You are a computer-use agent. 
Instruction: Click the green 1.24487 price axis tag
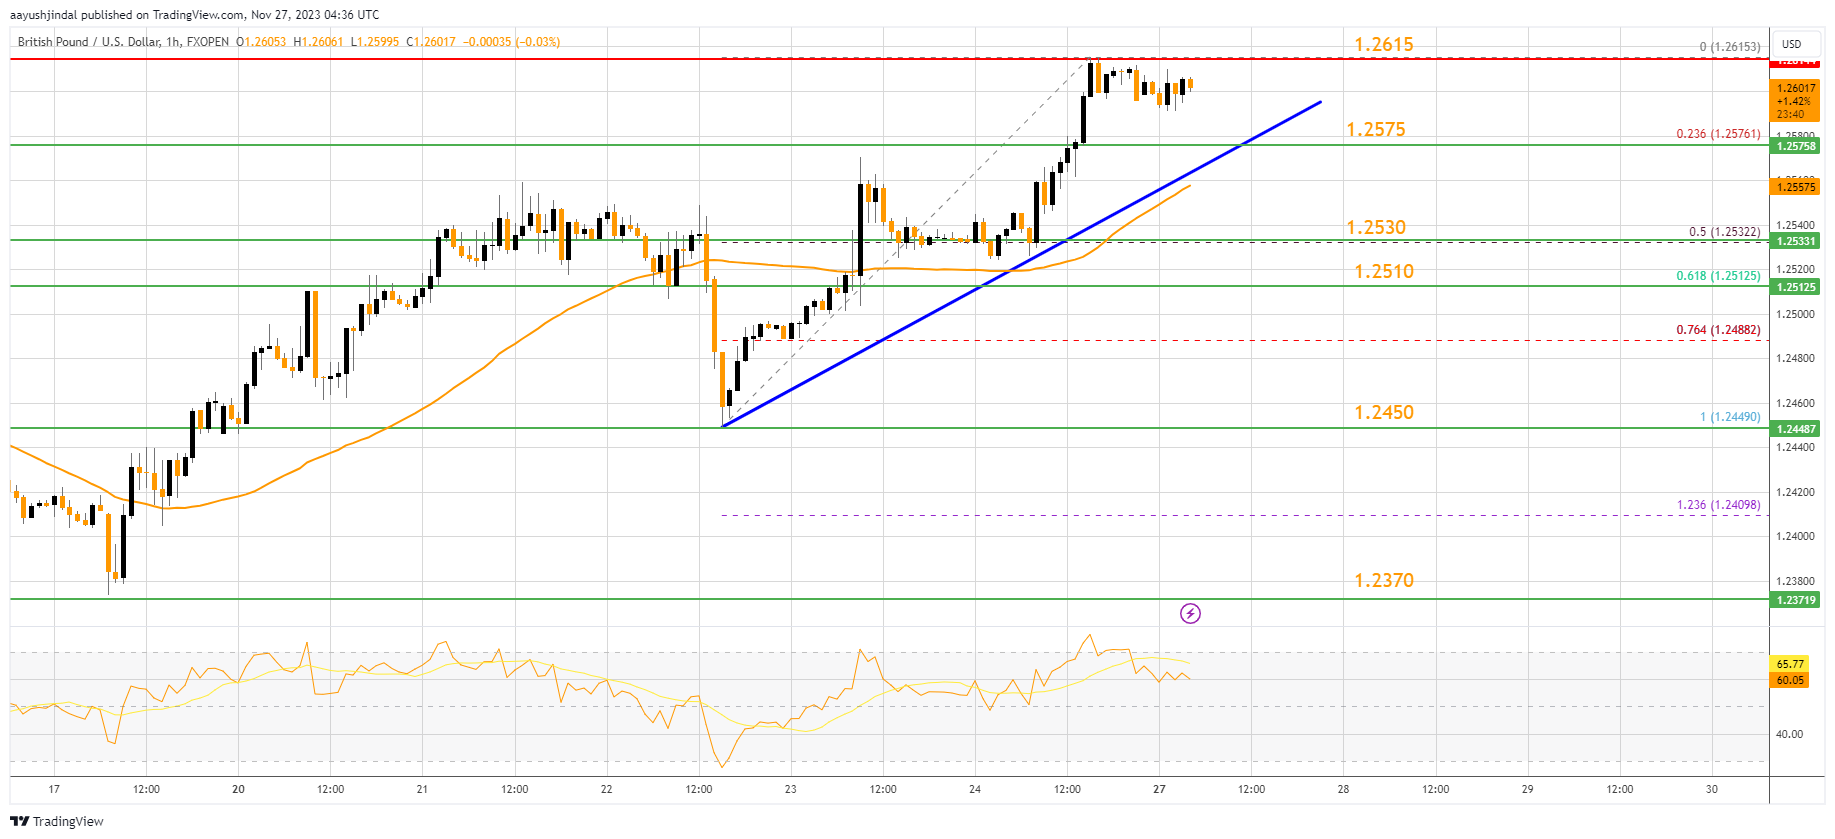tap(1795, 429)
